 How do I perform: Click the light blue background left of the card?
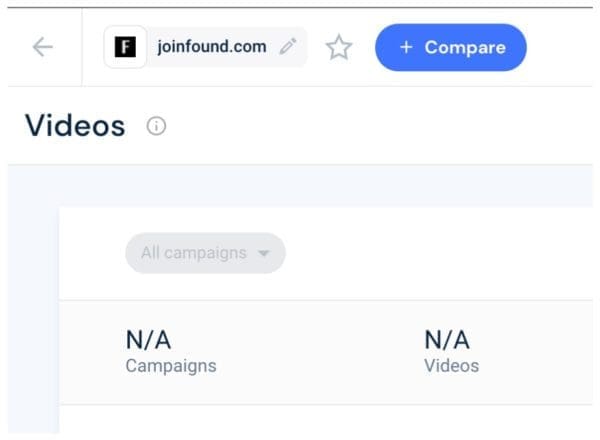(x=30, y=300)
